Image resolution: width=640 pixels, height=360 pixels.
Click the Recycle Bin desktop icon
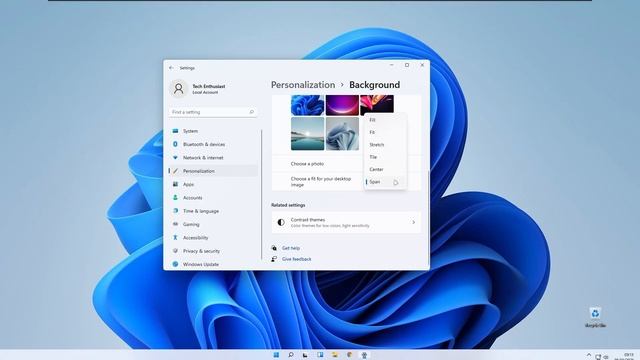pyautogui.click(x=595, y=318)
